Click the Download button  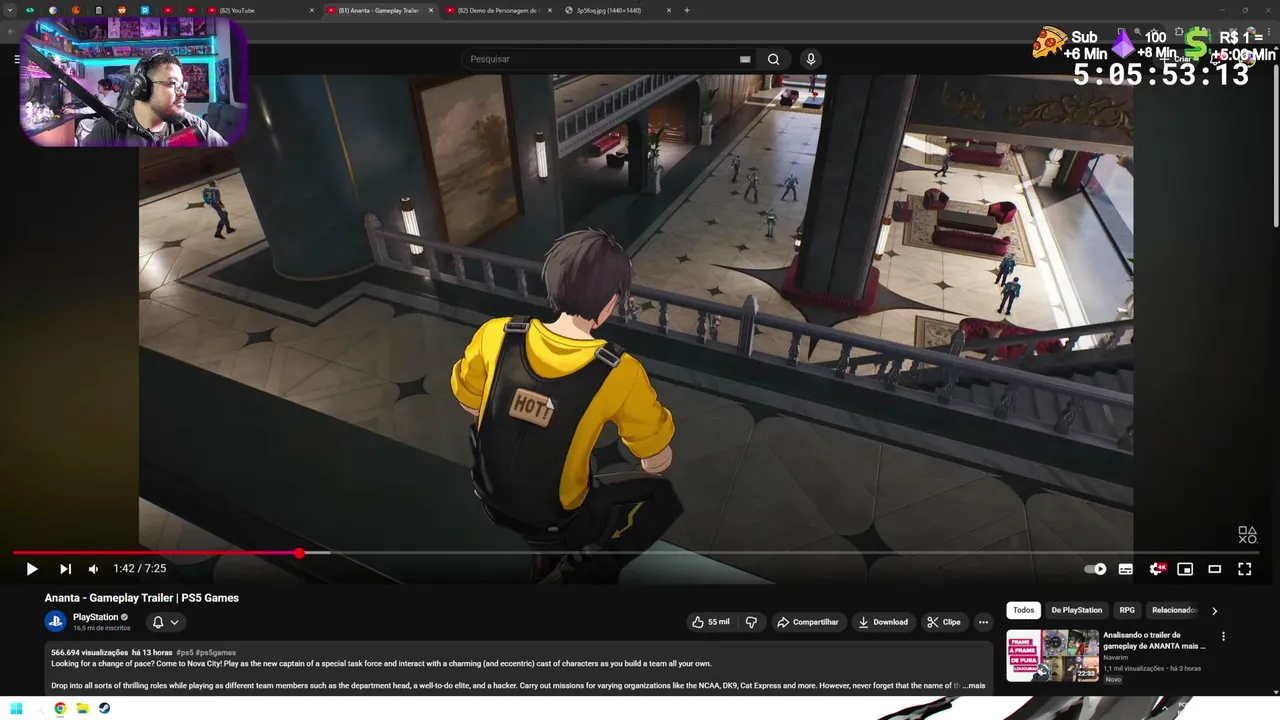[x=883, y=622]
